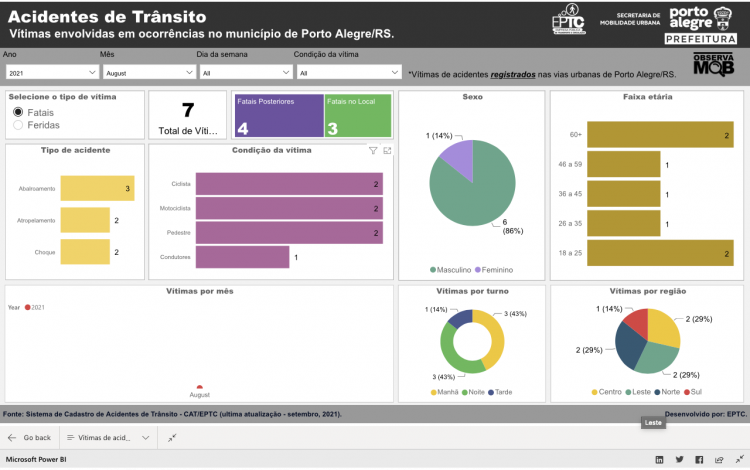Click the 2021 year legend item

click(34, 307)
